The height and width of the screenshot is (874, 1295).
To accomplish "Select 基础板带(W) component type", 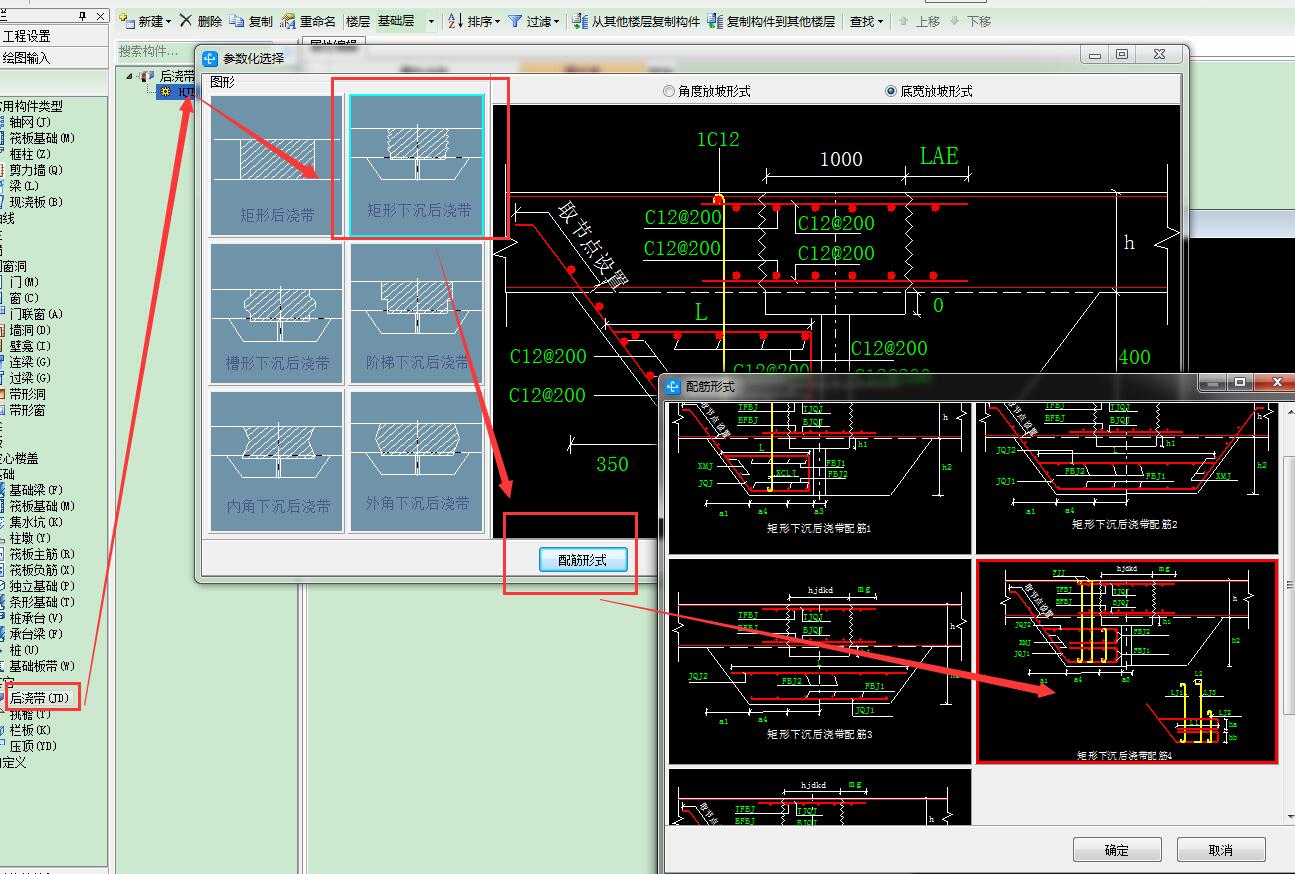I will coord(42,666).
